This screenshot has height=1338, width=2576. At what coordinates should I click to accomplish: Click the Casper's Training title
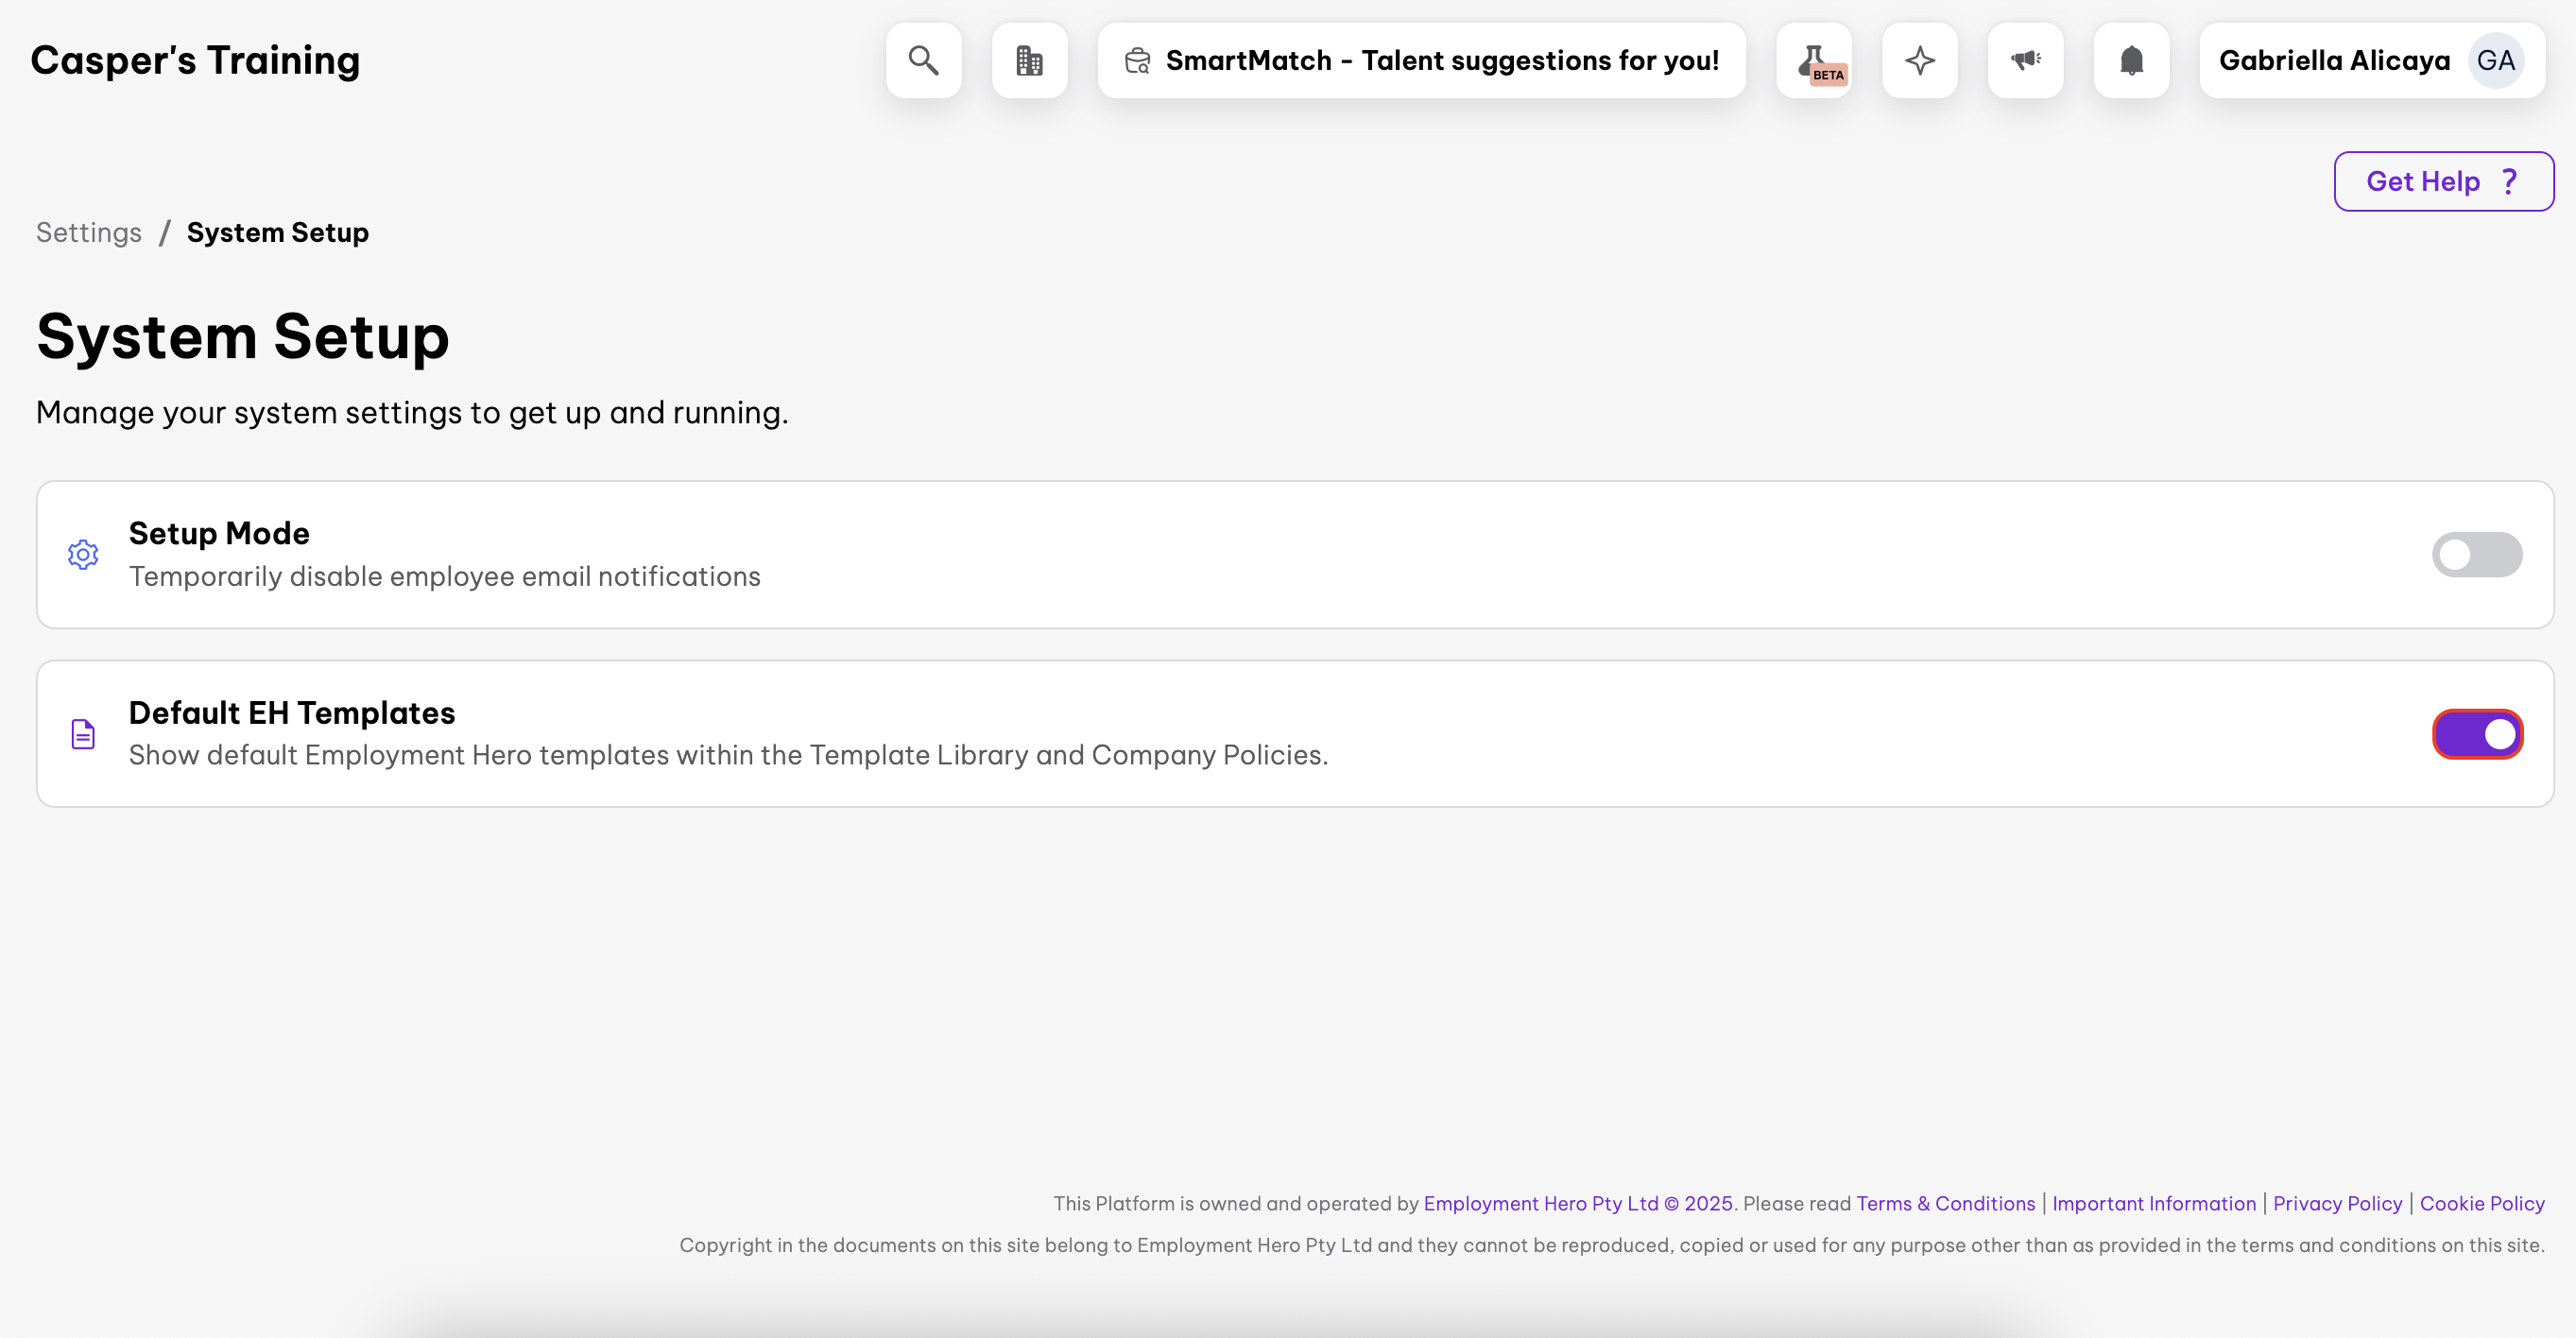click(x=195, y=61)
